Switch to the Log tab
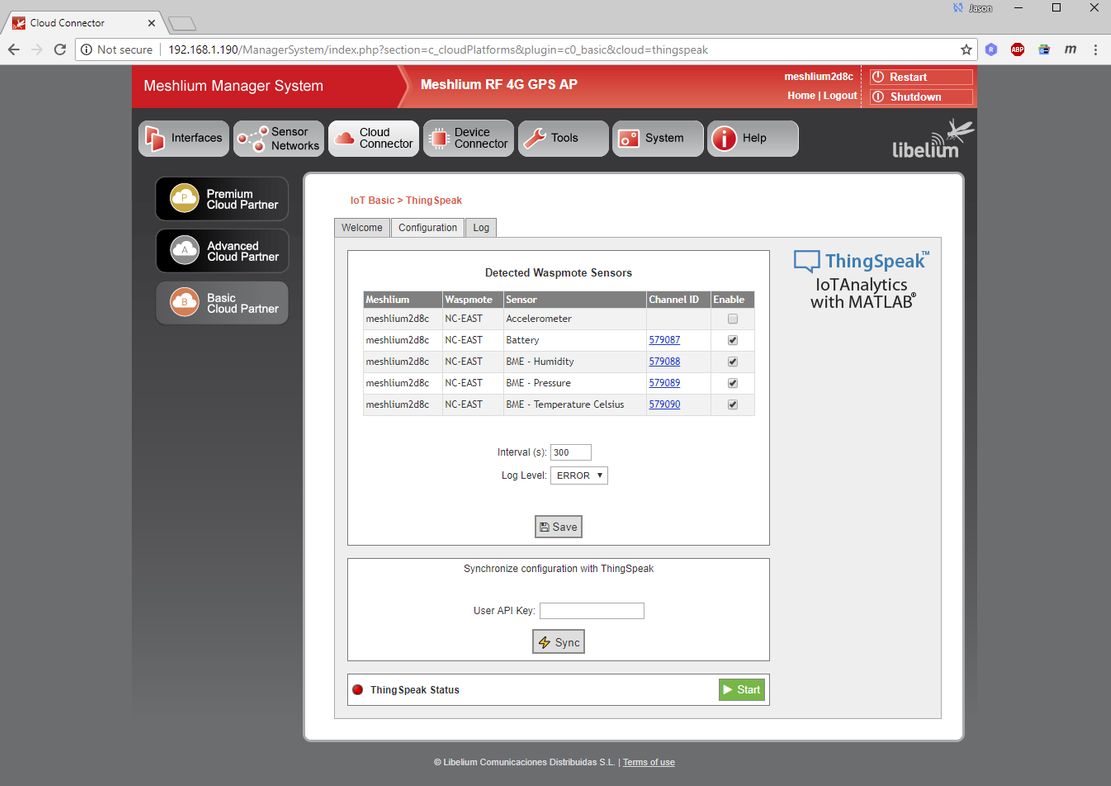 tap(481, 228)
